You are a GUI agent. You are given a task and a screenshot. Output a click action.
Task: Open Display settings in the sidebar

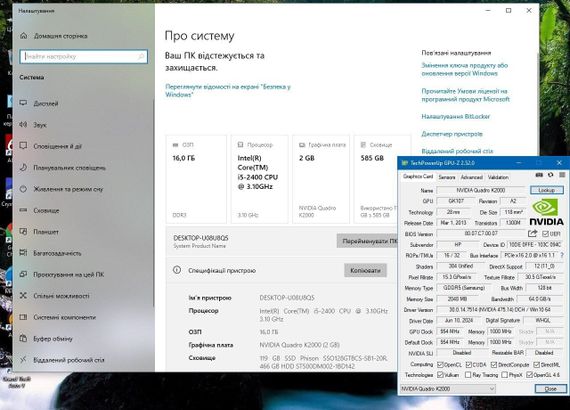(x=39, y=103)
